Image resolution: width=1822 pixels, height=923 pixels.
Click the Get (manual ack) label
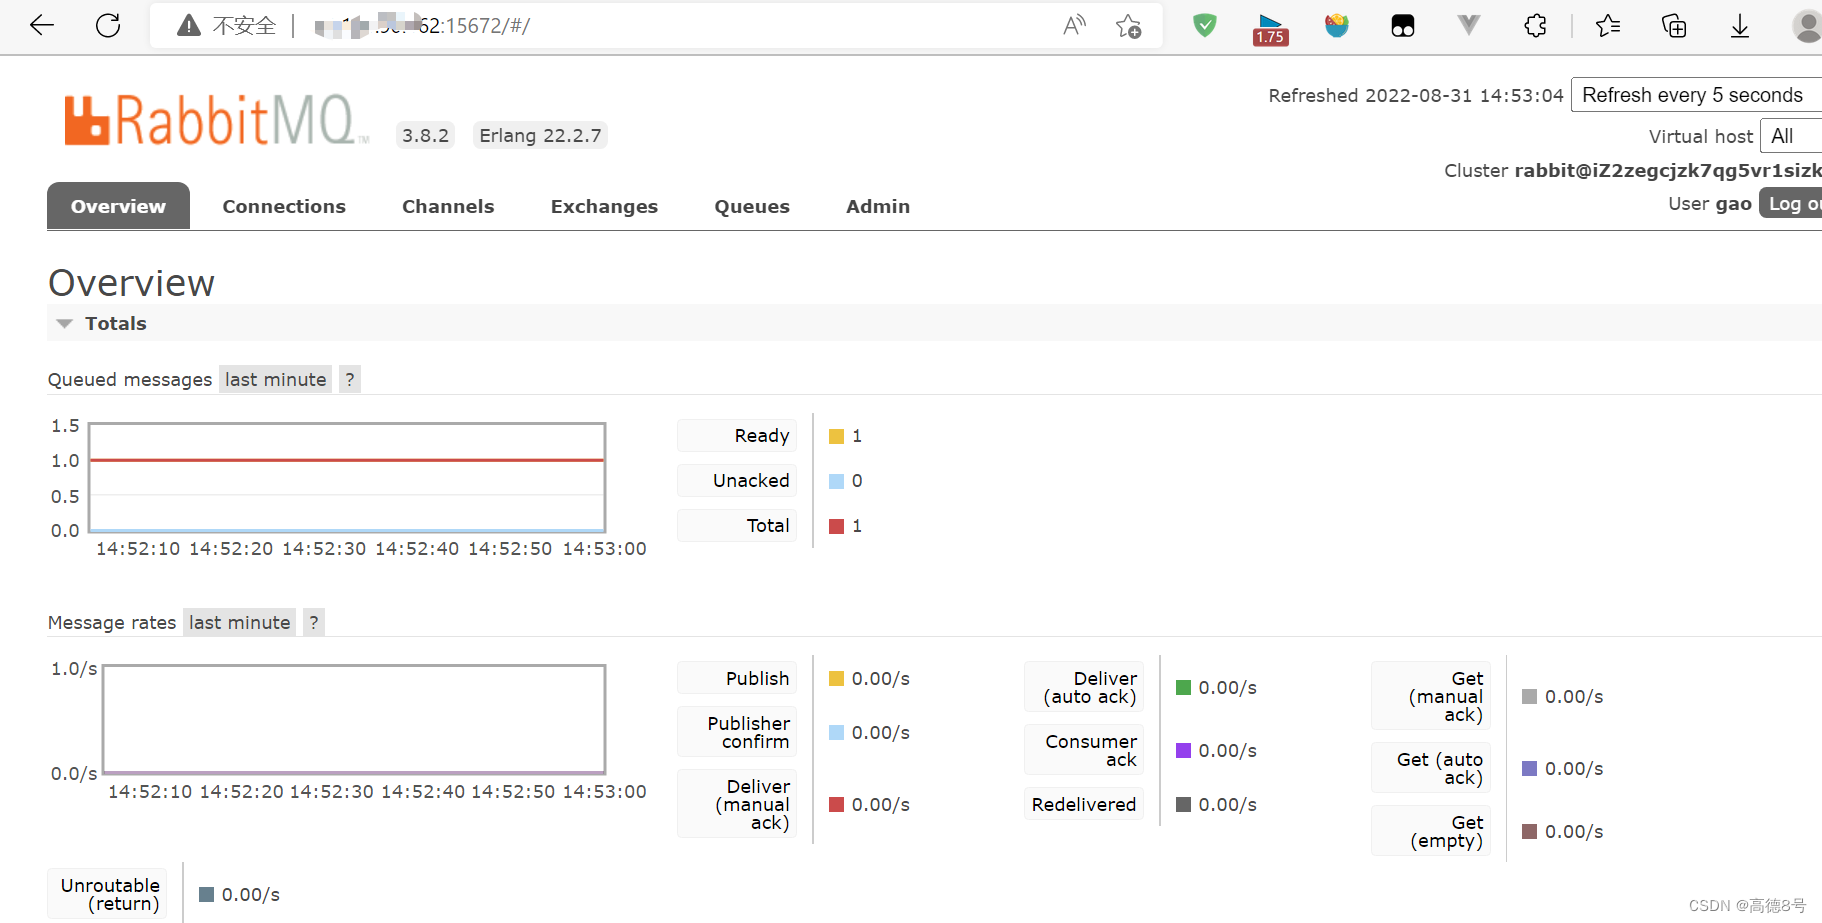[x=1431, y=696]
